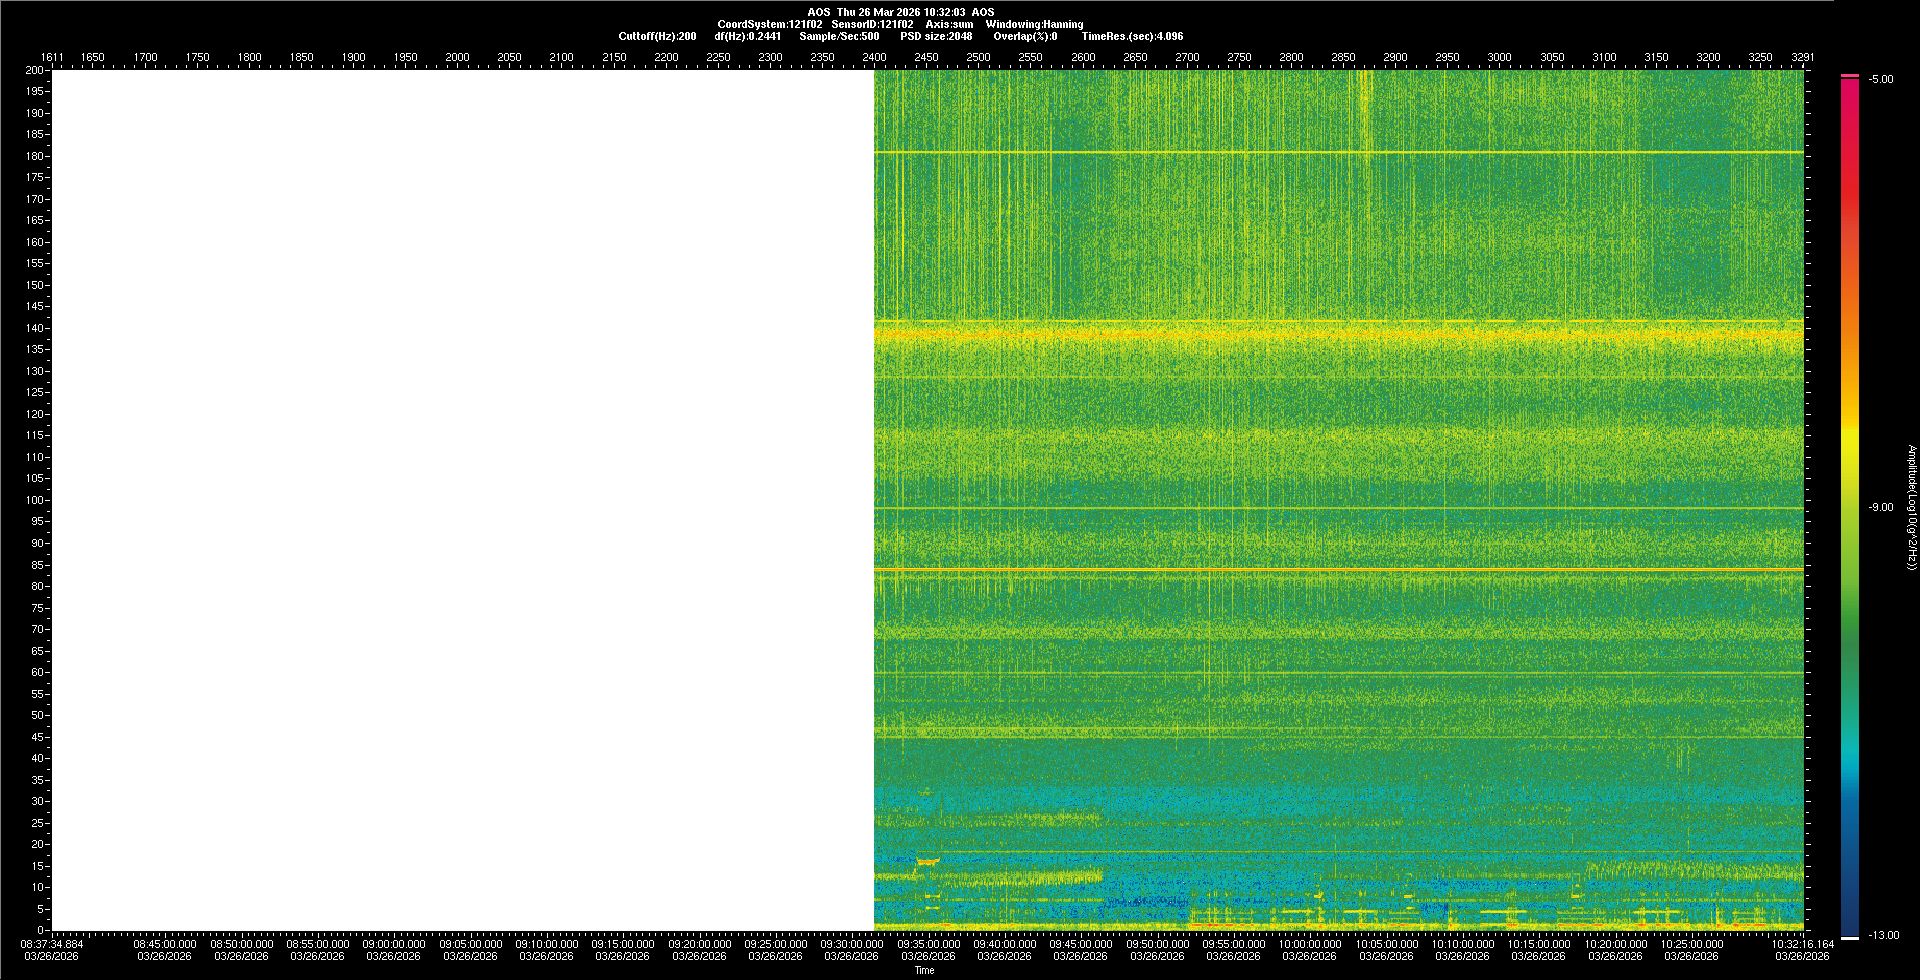
Task: Click the Amplitude axis title beside colorbar
Action: click(x=1911, y=507)
